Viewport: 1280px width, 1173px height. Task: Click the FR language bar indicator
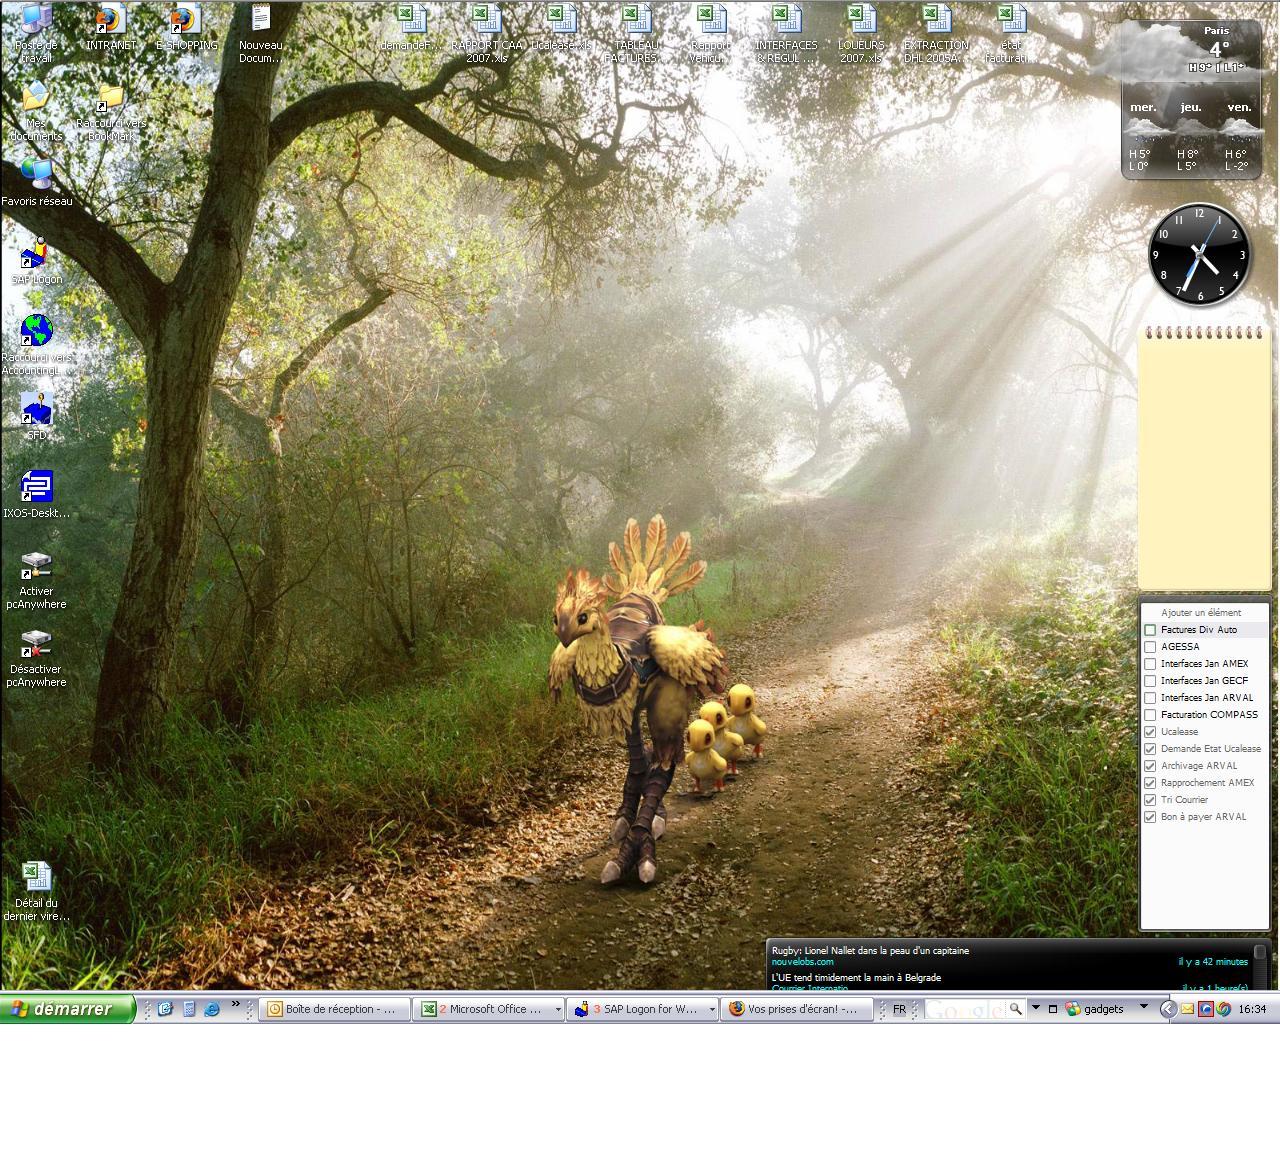coord(899,1010)
